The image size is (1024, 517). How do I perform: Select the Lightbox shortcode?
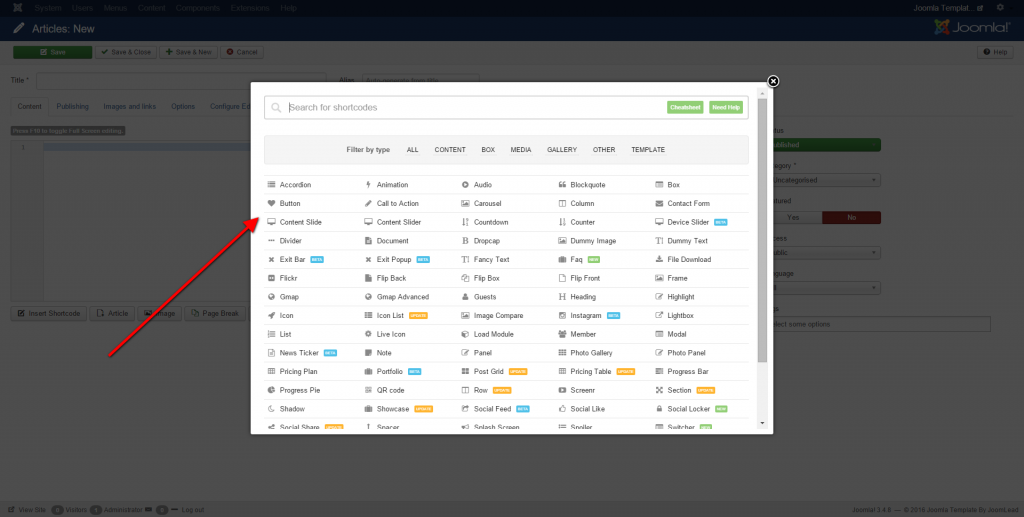coord(675,315)
